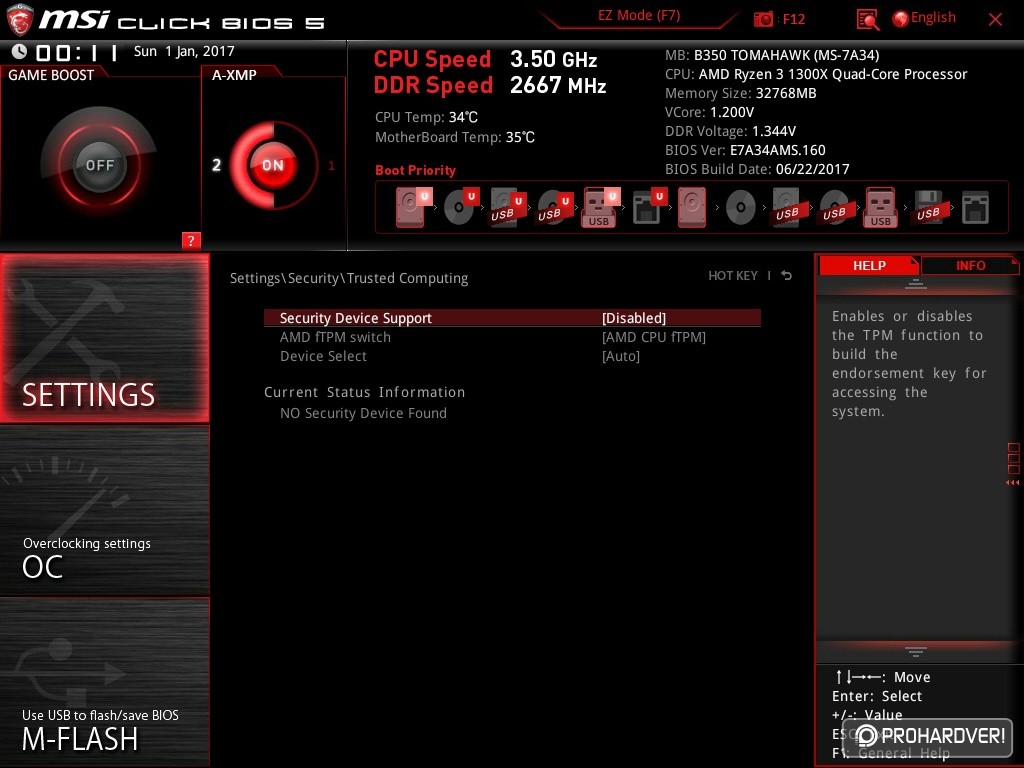Click the AMD fTPM switch label
The image size is (1024, 768).
[336, 337]
